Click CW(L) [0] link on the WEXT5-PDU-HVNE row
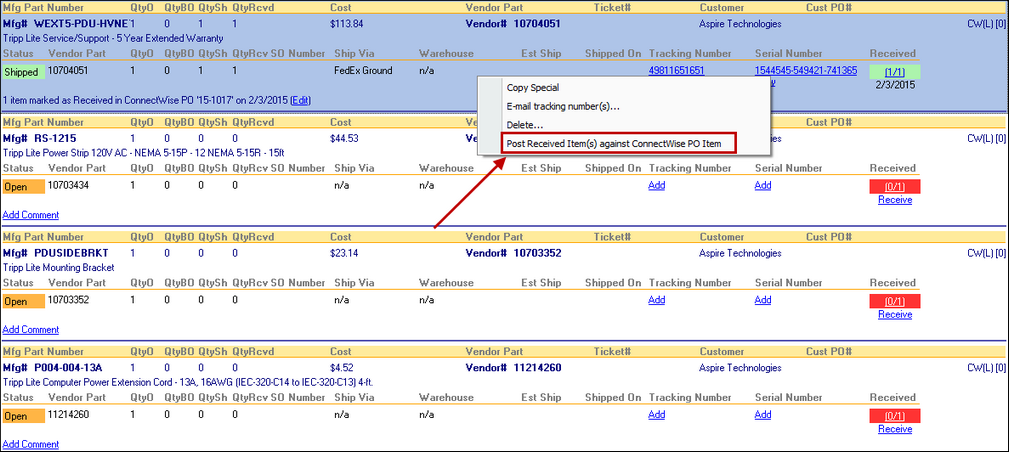The height and width of the screenshot is (452, 1009). 986,22
